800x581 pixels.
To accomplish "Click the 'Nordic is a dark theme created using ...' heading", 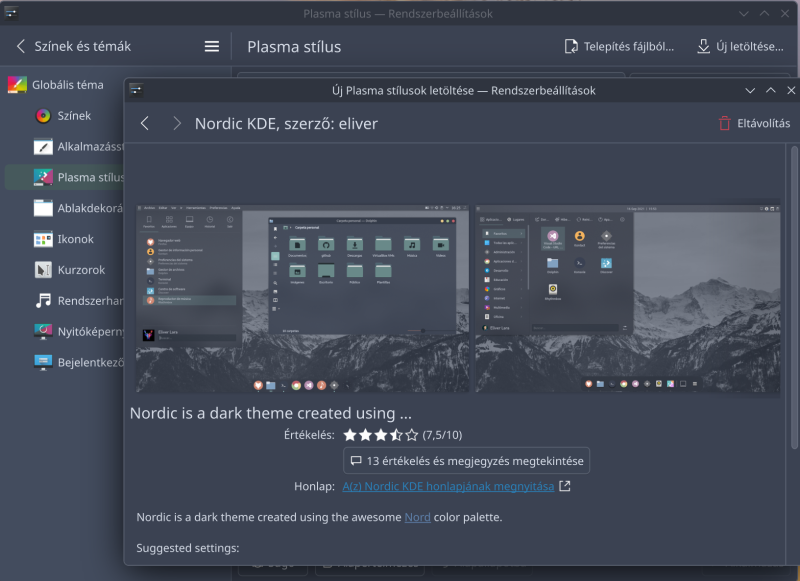I will (x=270, y=413).
